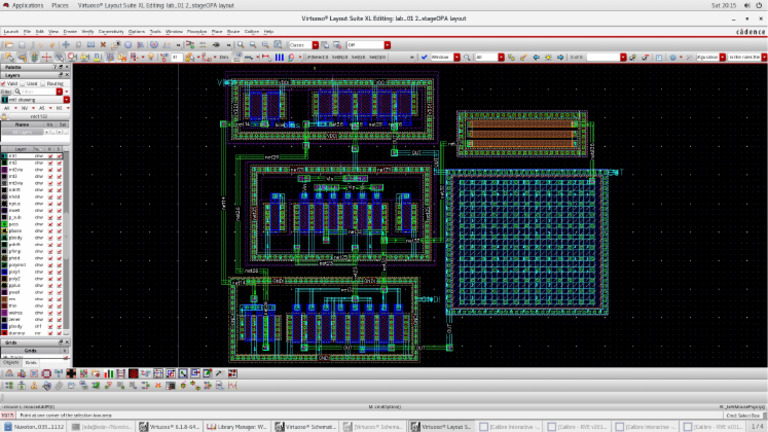Select the poly1 layer color swatch
Screen dimensions: 768x432
point(4,270)
